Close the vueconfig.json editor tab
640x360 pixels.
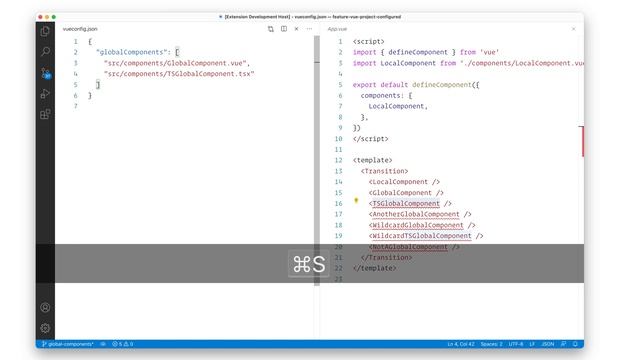tap(296, 29)
